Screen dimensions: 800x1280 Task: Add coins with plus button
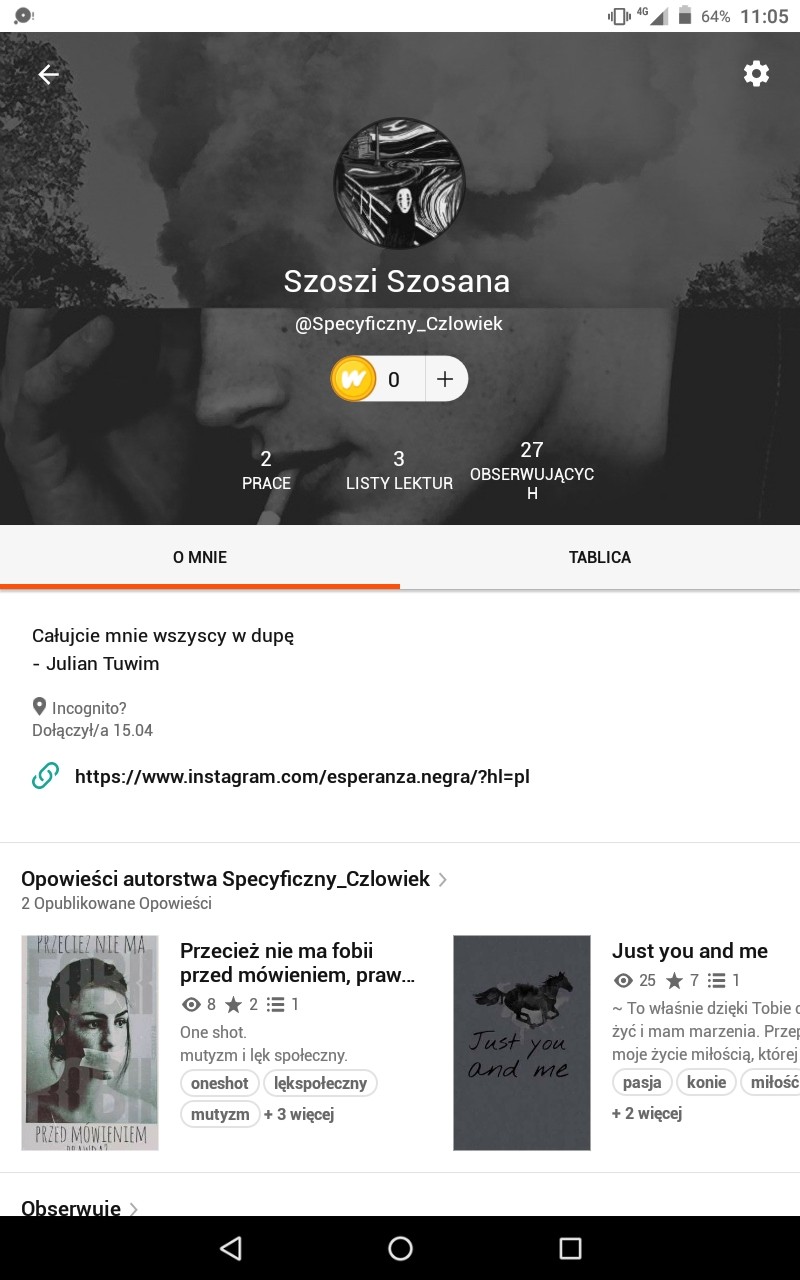click(446, 379)
